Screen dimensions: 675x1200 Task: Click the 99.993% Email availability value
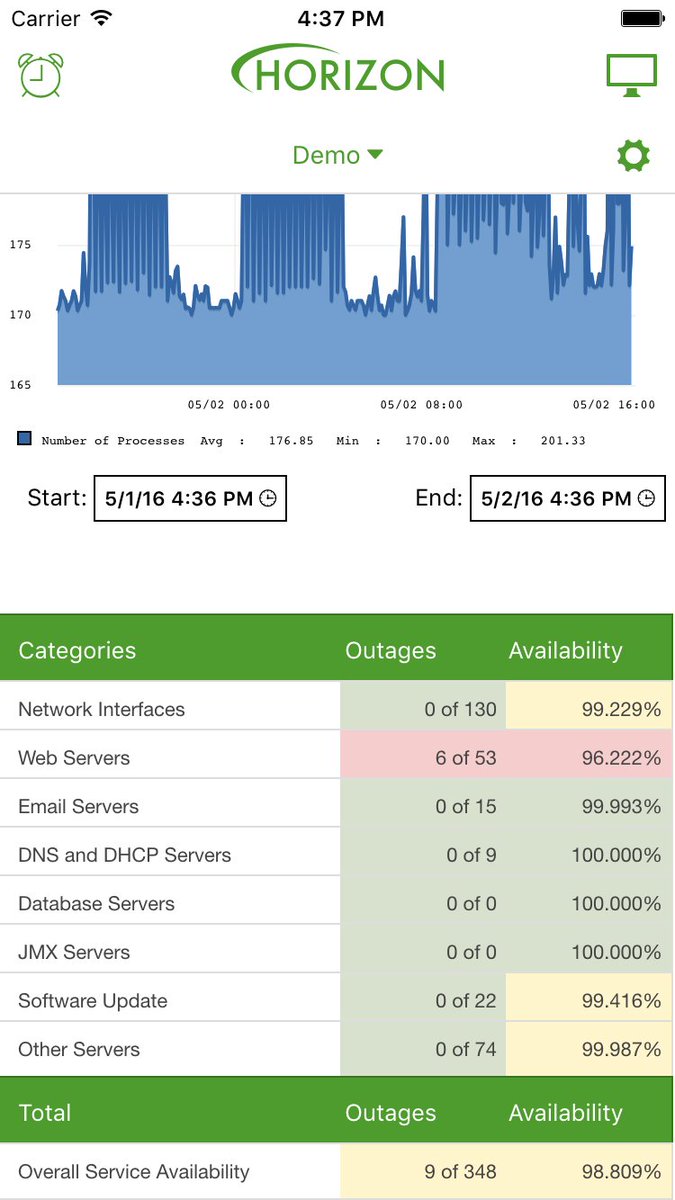[621, 806]
